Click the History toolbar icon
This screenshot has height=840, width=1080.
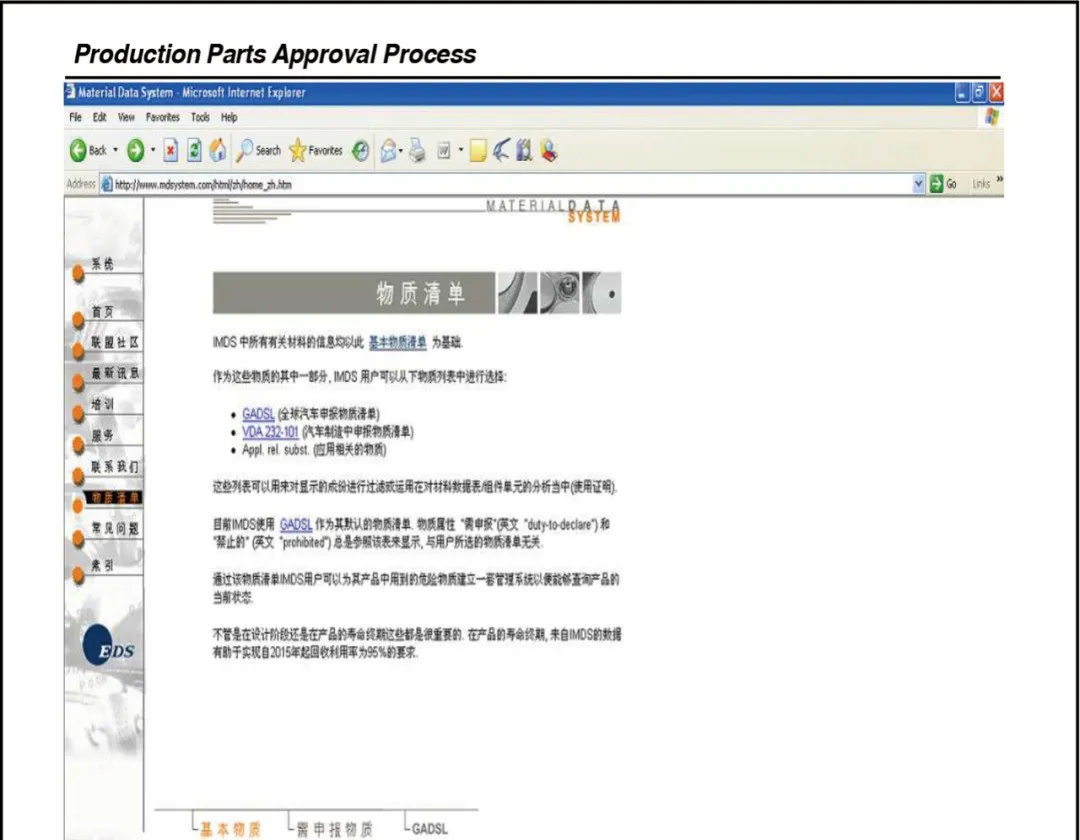point(360,150)
